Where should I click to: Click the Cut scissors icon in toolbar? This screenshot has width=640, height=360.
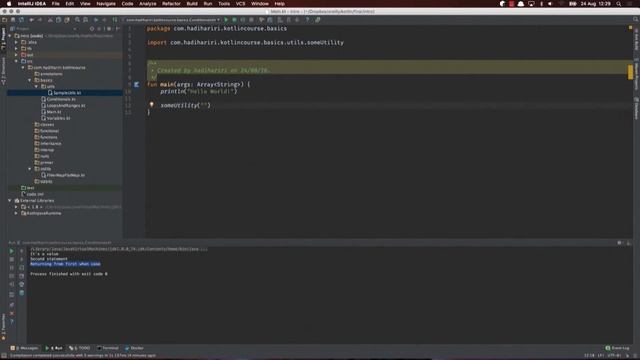tap(50, 20)
